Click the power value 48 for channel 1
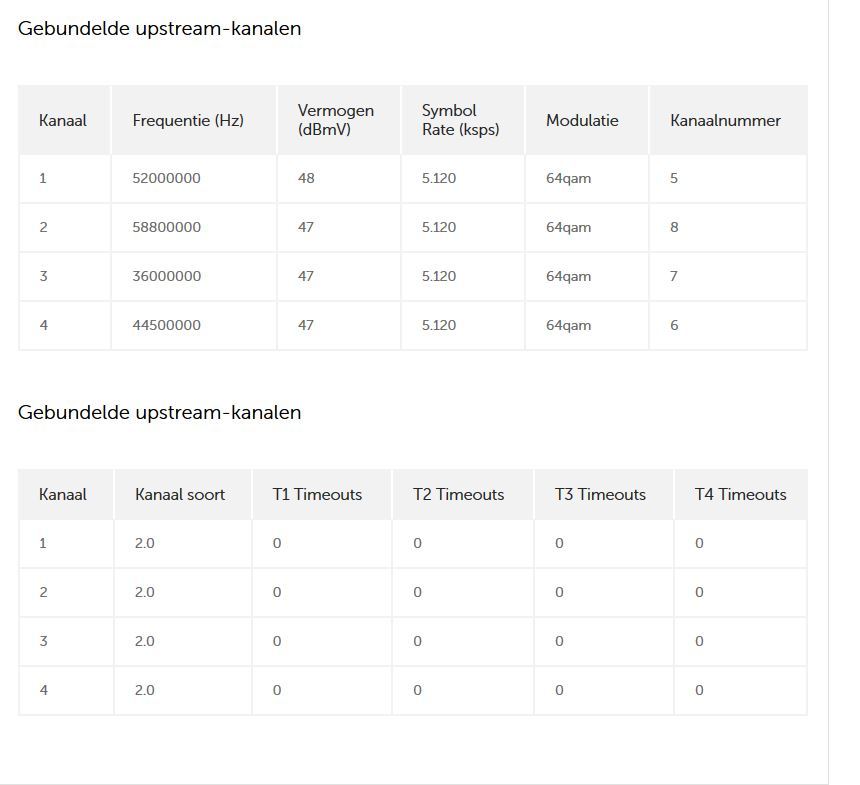 point(306,178)
